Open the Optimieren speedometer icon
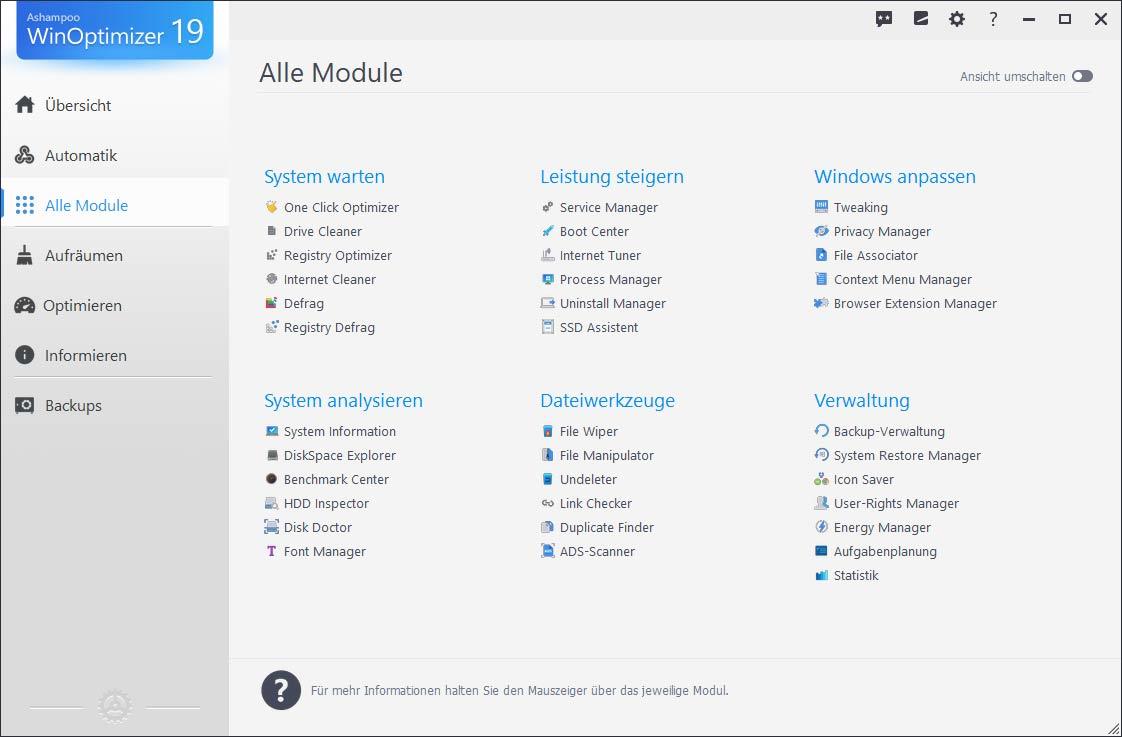 coord(24,306)
